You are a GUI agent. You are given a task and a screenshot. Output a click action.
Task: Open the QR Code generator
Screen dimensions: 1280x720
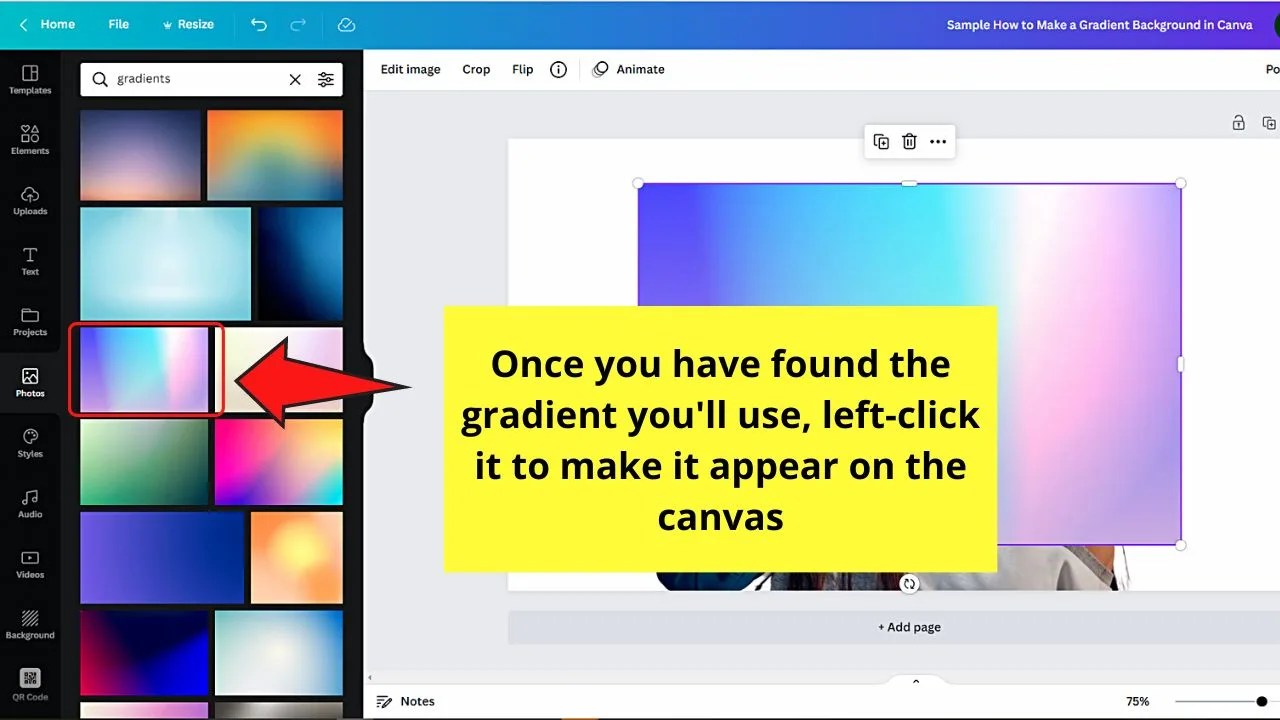pyautogui.click(x=30, y=686)
